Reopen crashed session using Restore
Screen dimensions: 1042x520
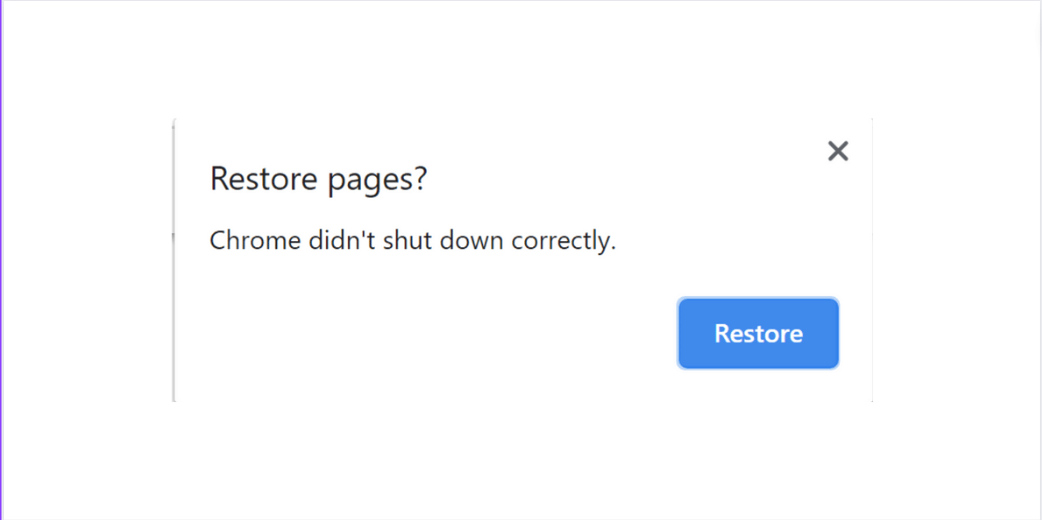[758, 333]
